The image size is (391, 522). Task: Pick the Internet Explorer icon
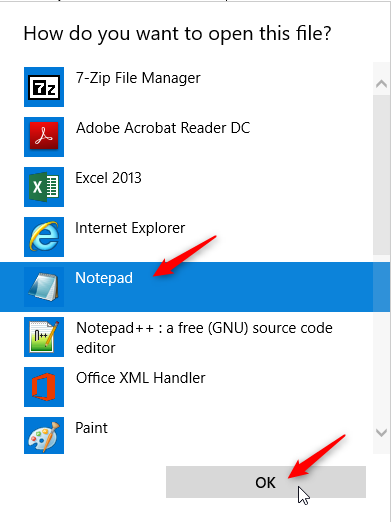[x=44, y=237]
